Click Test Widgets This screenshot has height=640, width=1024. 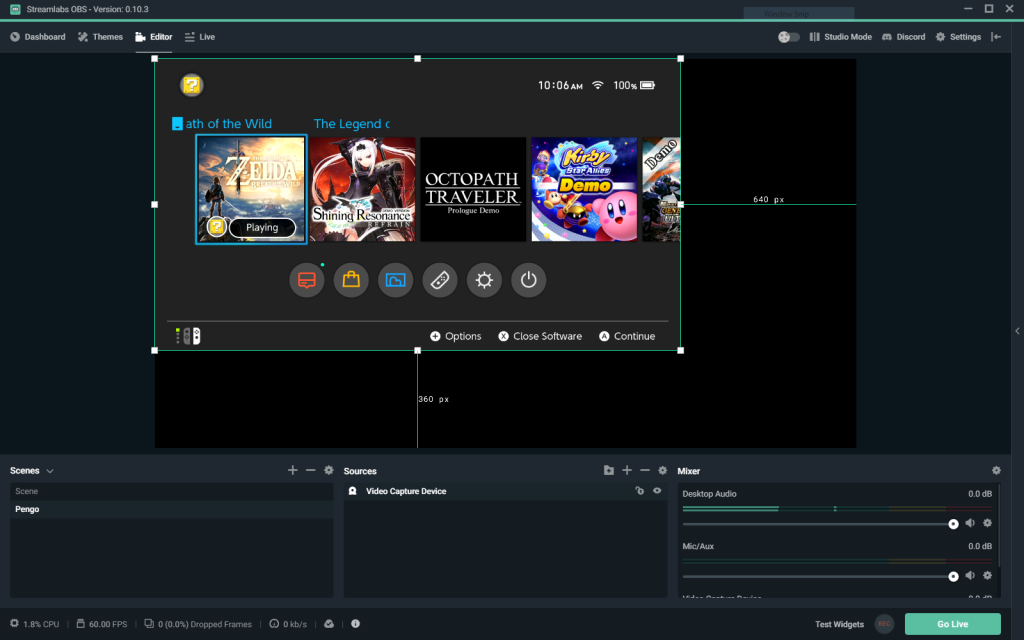[839, 624]
